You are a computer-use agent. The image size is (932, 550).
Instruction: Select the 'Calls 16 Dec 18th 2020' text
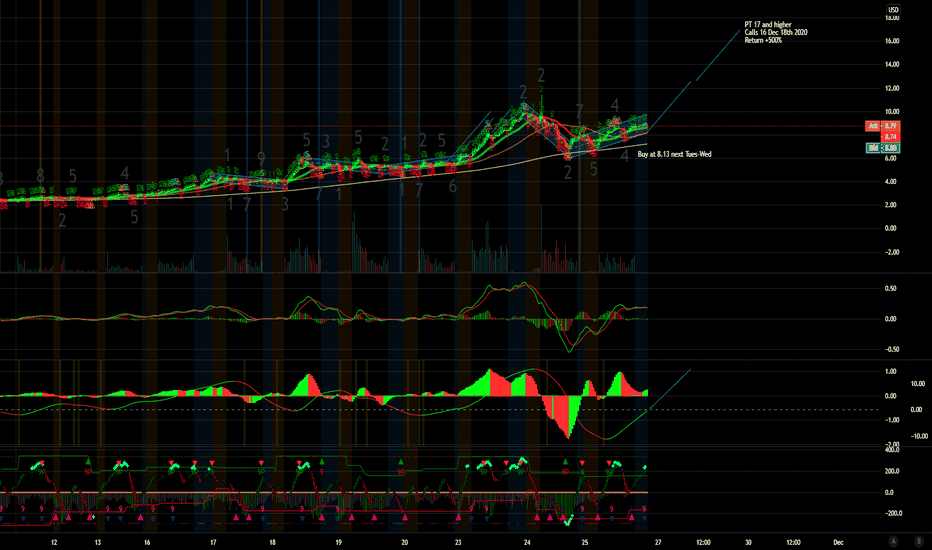click(776, 33)
